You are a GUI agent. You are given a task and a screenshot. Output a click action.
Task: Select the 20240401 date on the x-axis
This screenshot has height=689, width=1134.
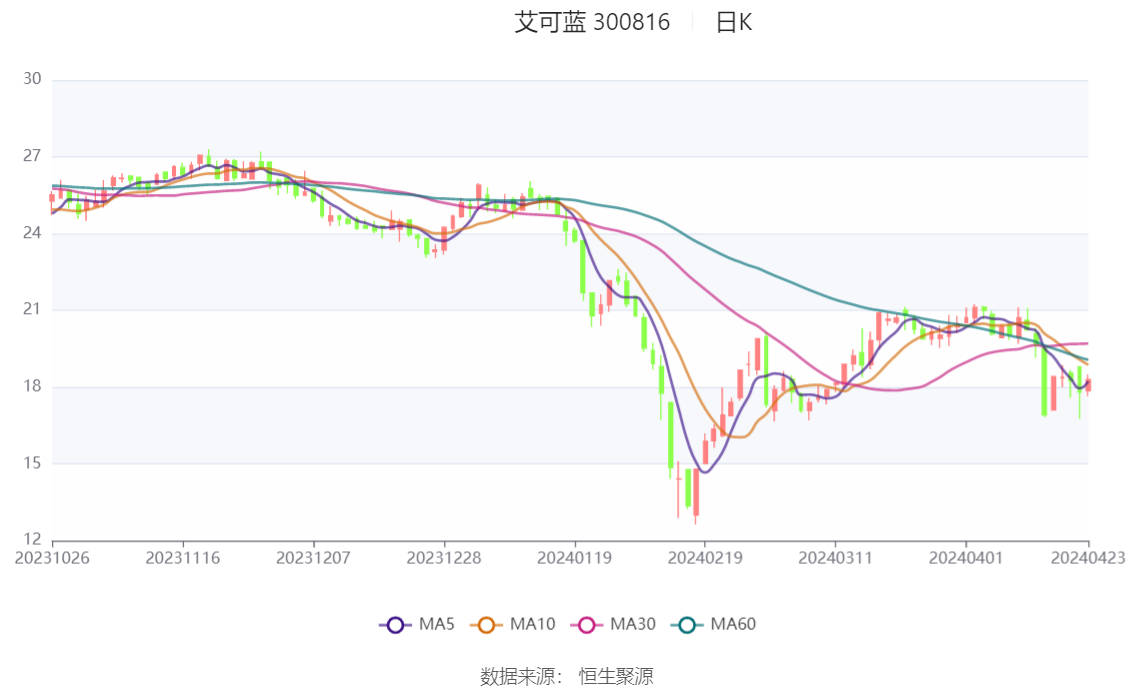965,558
